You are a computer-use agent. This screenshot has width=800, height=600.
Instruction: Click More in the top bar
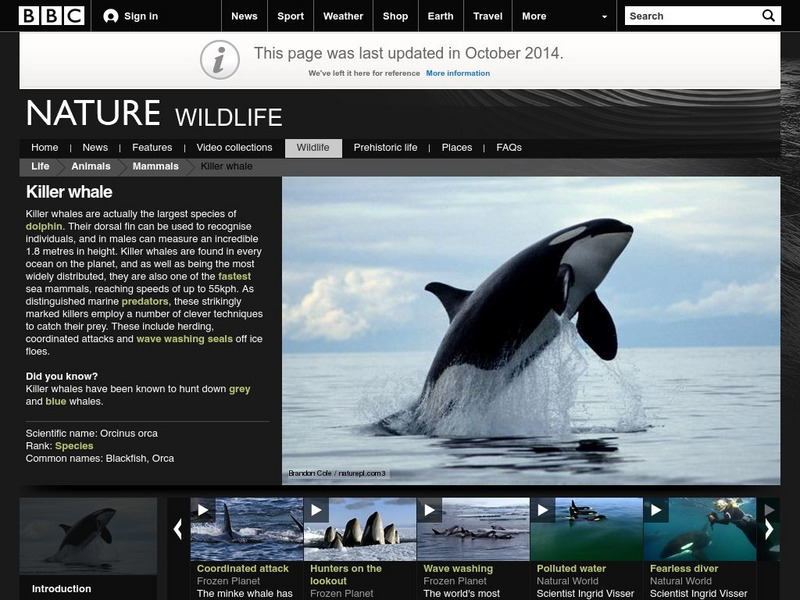pos(534,16)
